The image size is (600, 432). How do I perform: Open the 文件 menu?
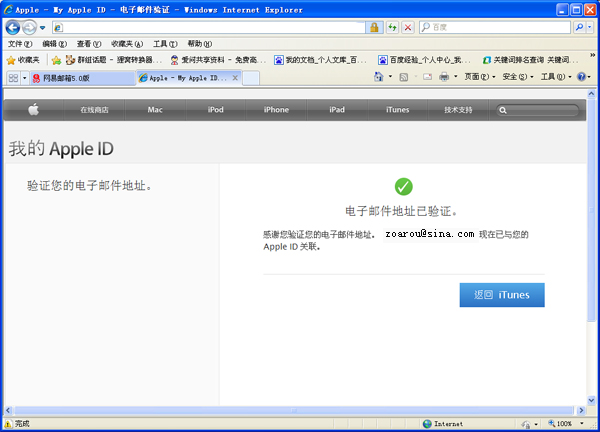point(20,44)
